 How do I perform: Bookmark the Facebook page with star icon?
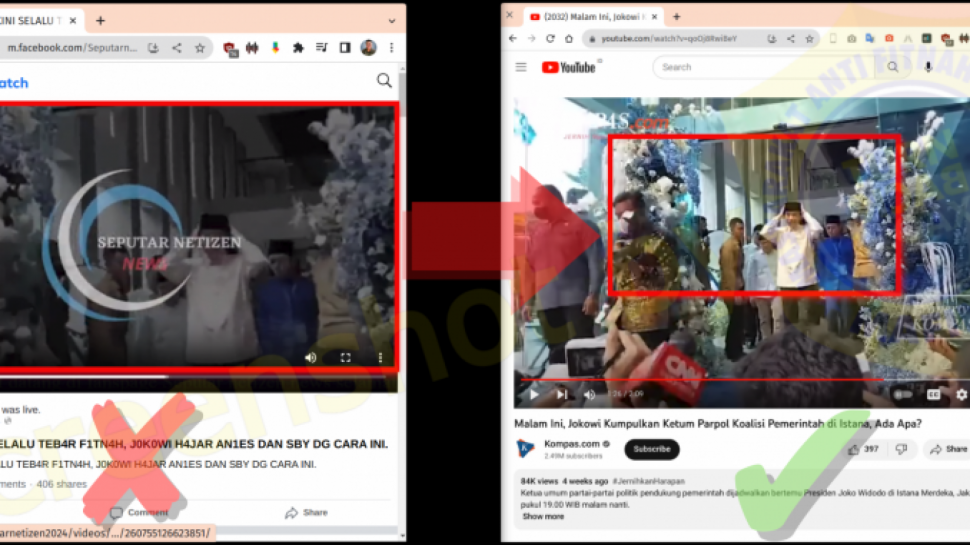coord(200,48)
